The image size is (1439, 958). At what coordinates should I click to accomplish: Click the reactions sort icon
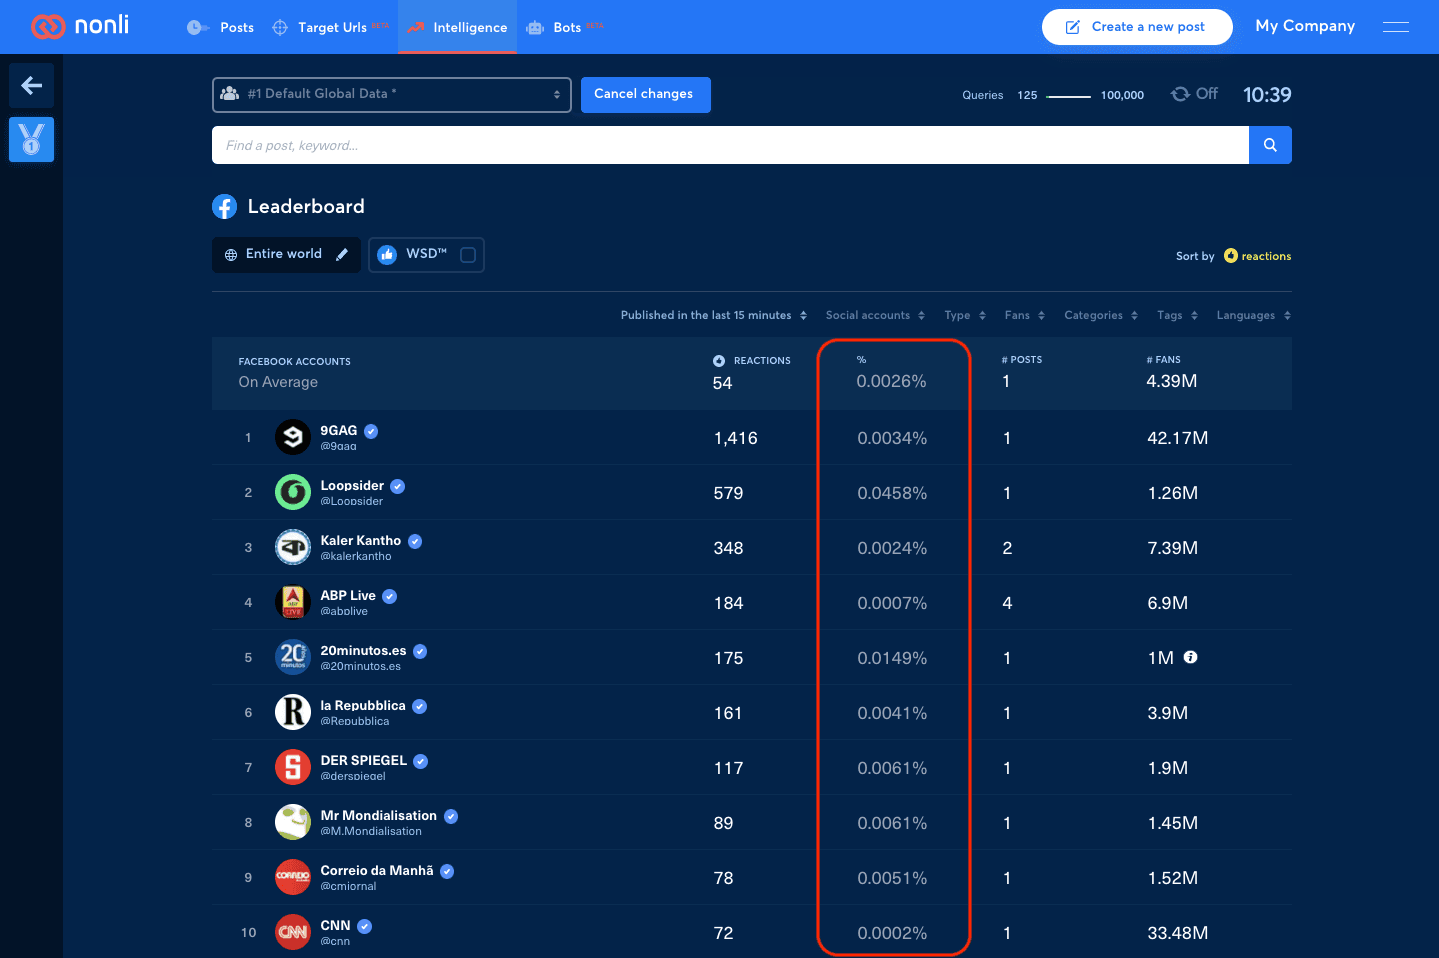click(1231, 256)
